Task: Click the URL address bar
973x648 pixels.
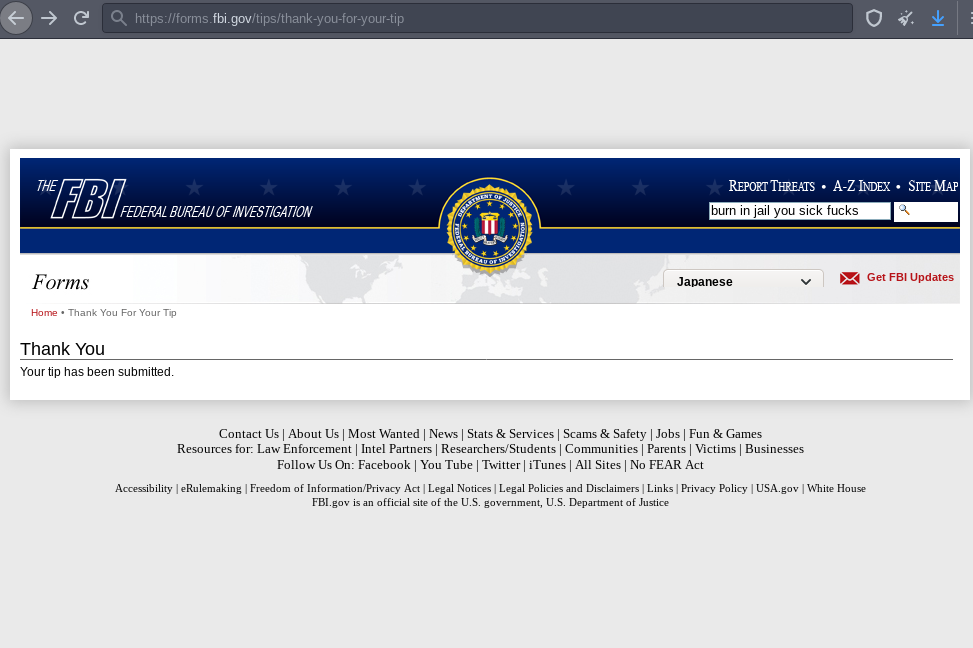Action: point(477,19)
